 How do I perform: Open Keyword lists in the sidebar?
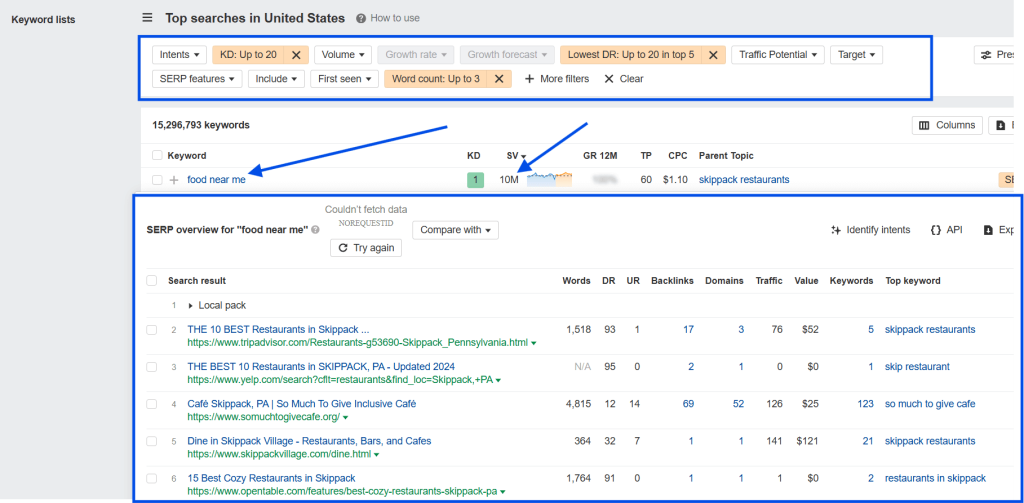coord(43,20)
